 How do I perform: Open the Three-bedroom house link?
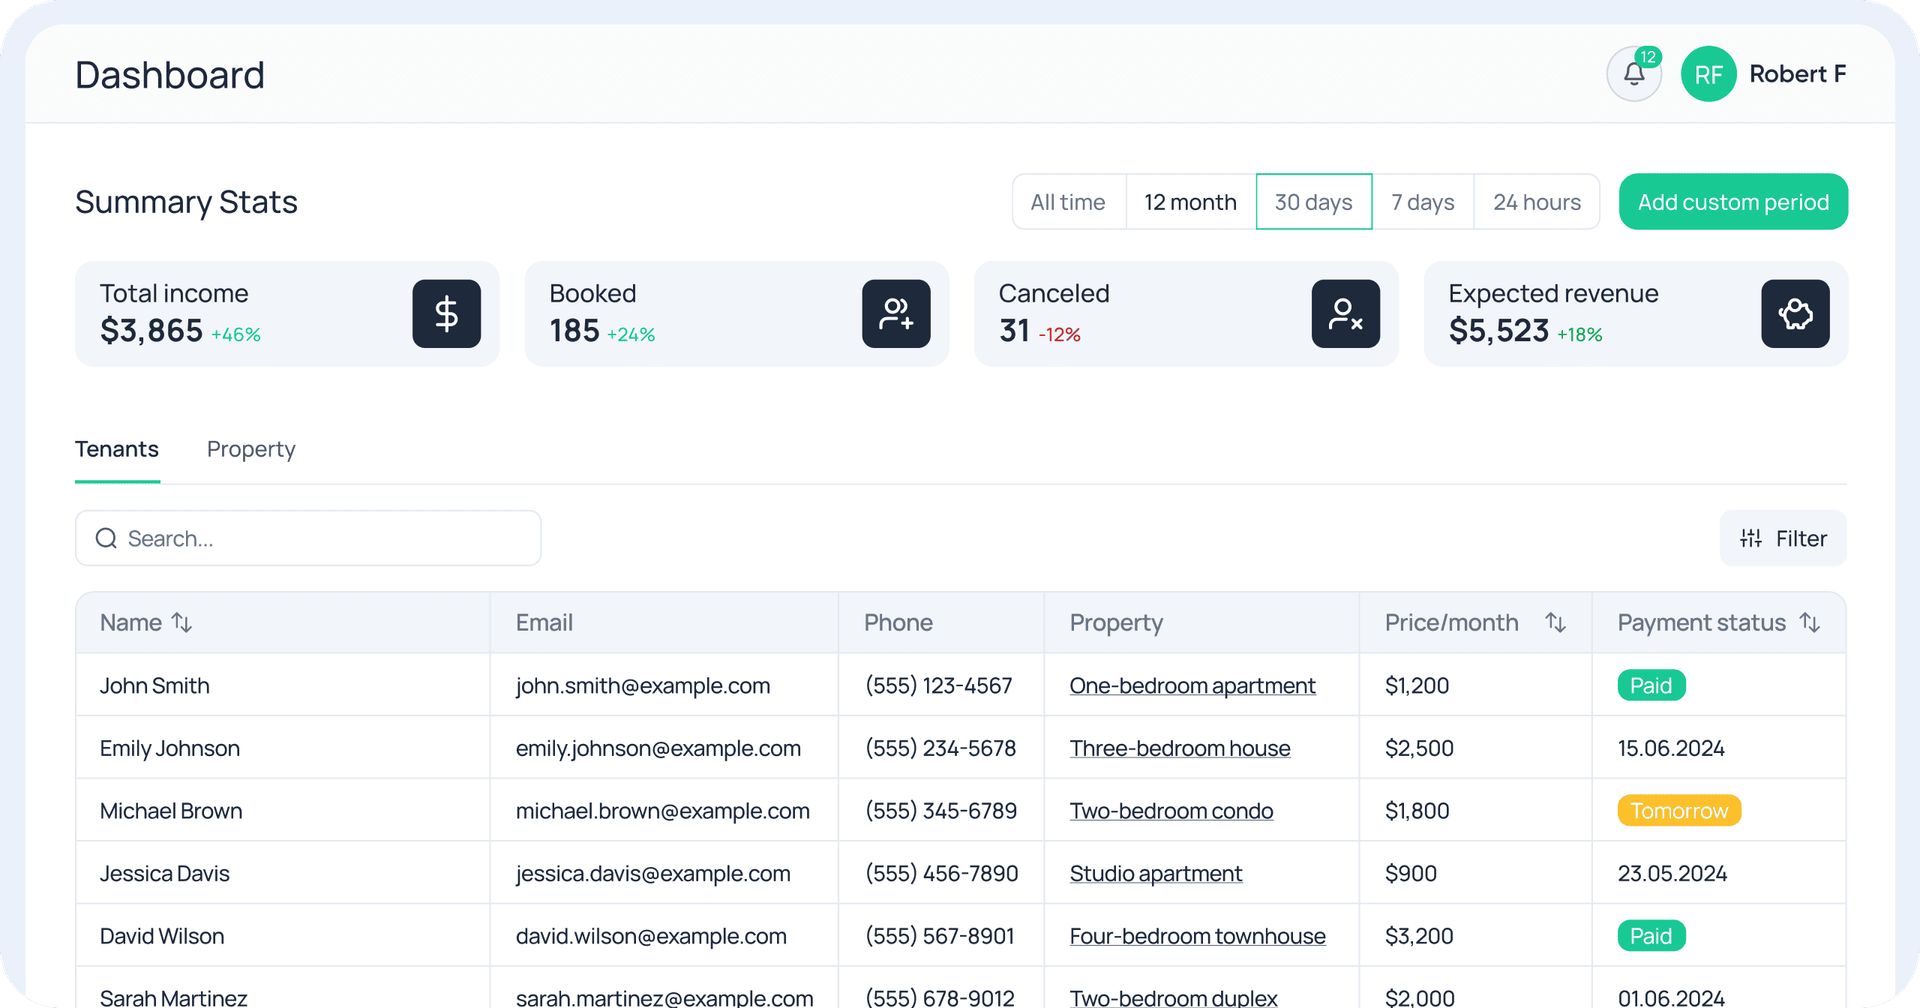tap(1180, 748)
